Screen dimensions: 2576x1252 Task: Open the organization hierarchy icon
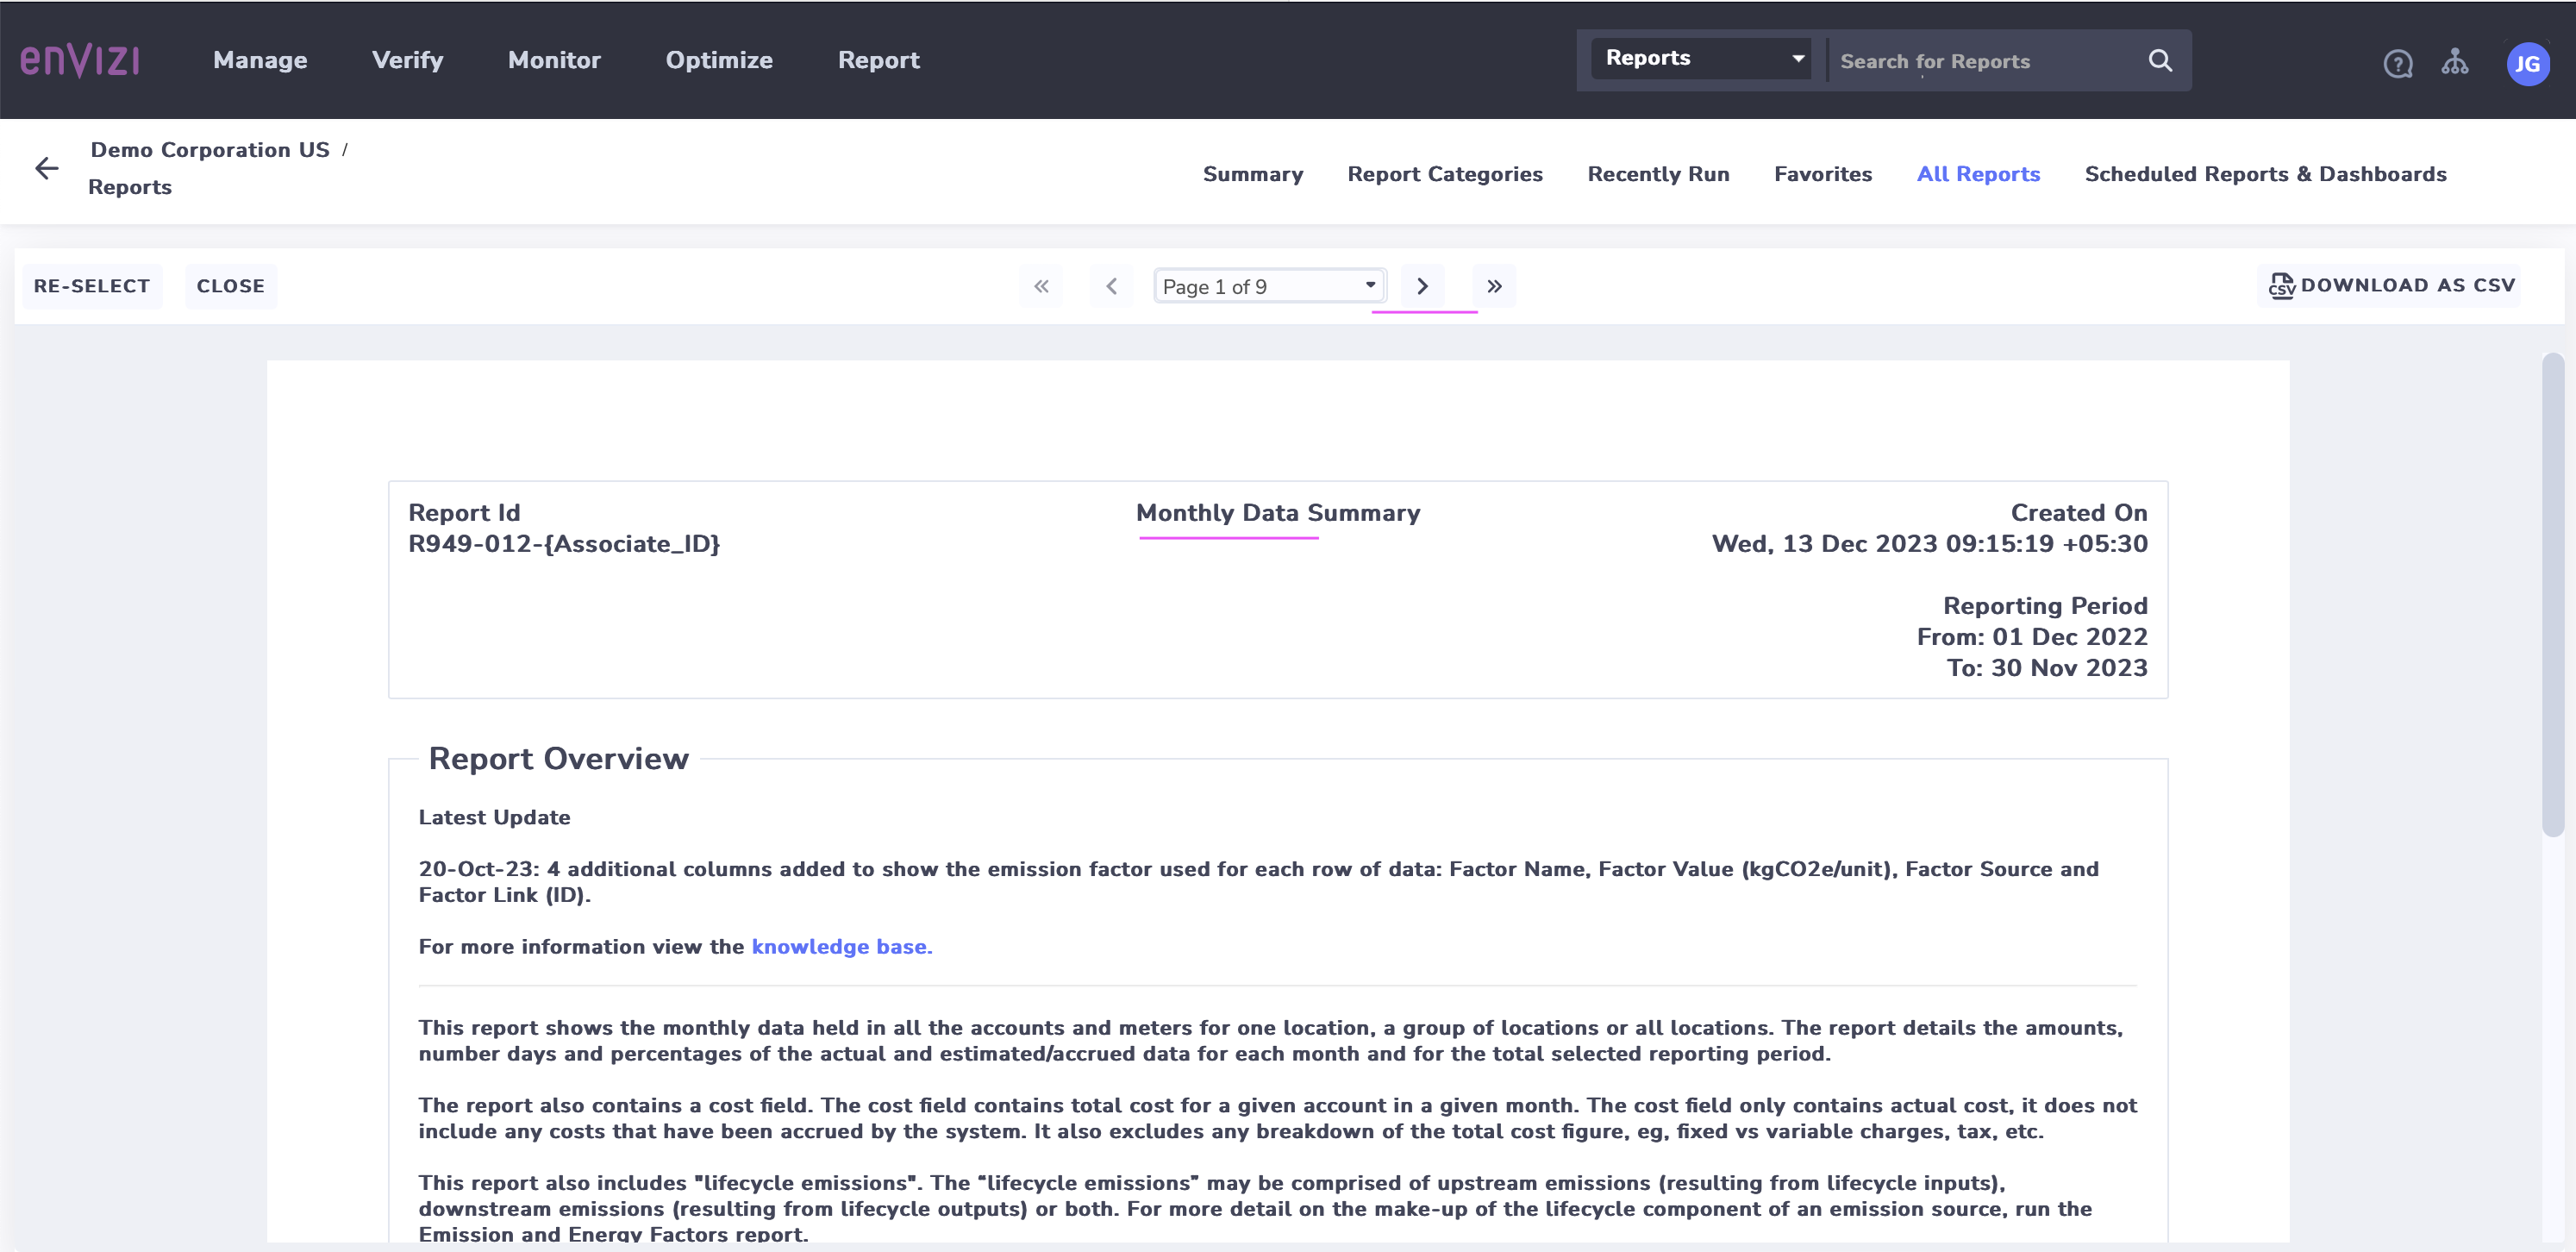pyautogui.click(x=2457, y=63)
